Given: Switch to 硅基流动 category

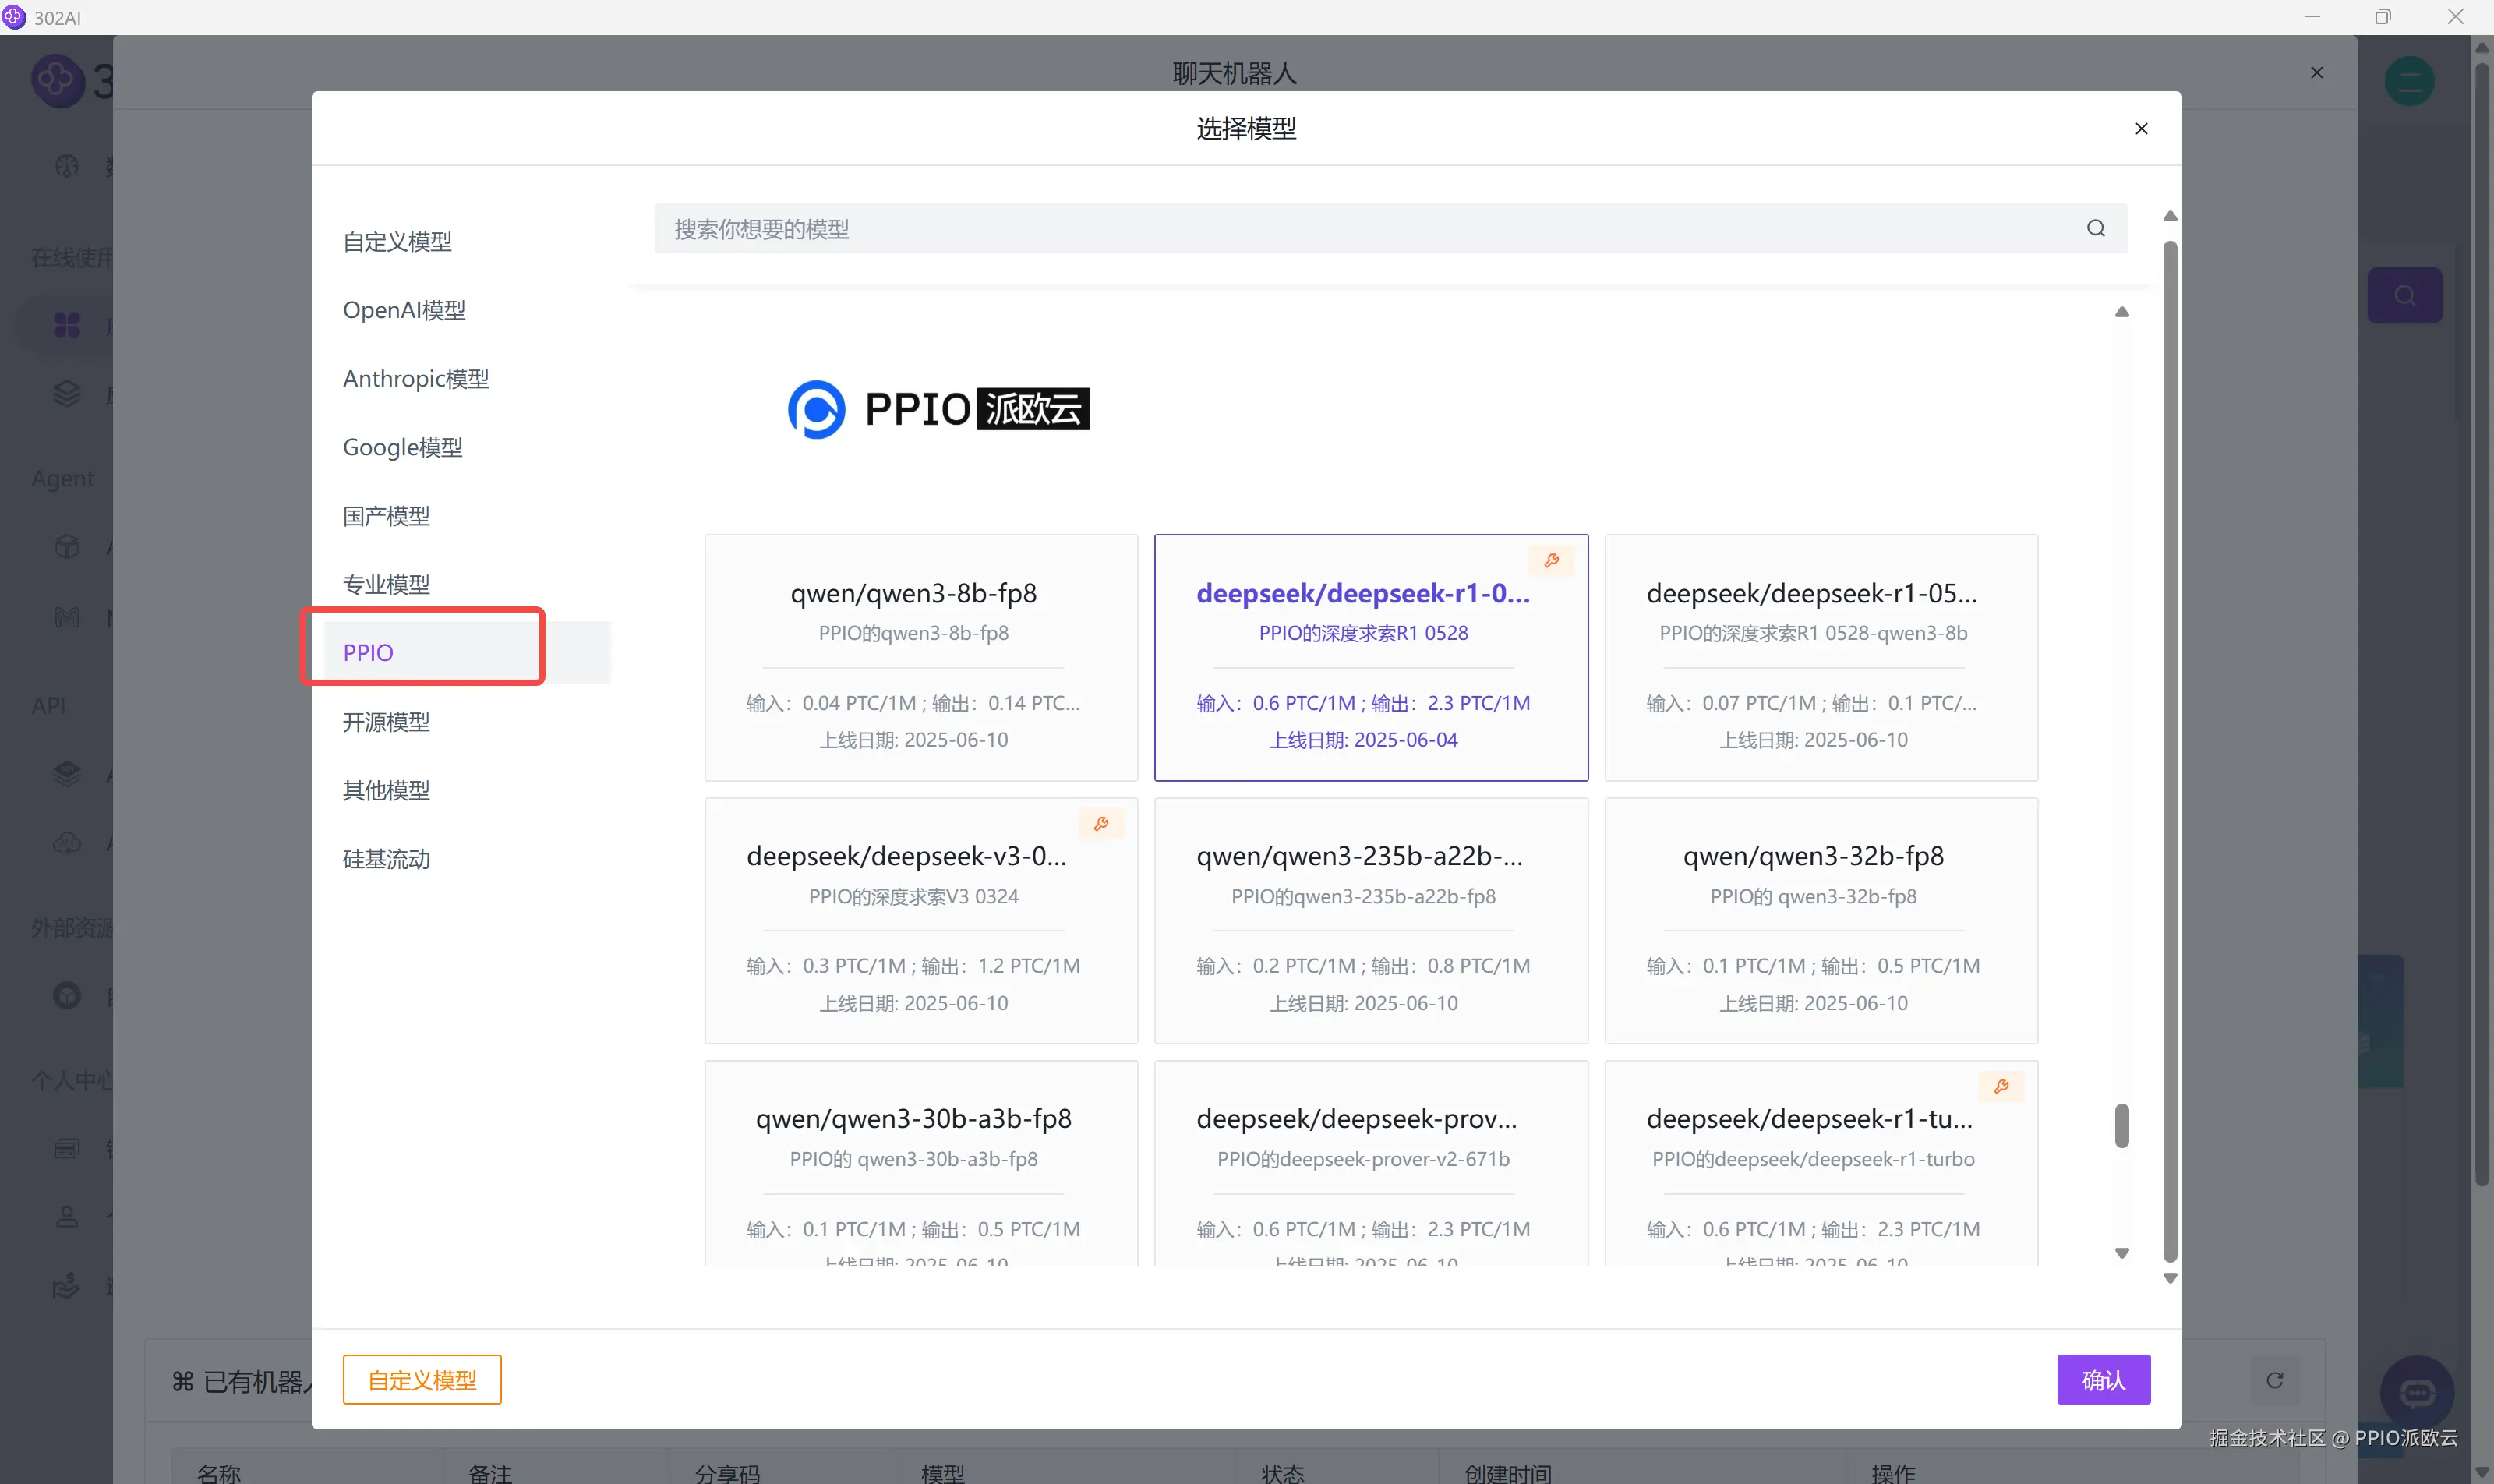Looking at the screenshot, I should click(x=386, y=859).
